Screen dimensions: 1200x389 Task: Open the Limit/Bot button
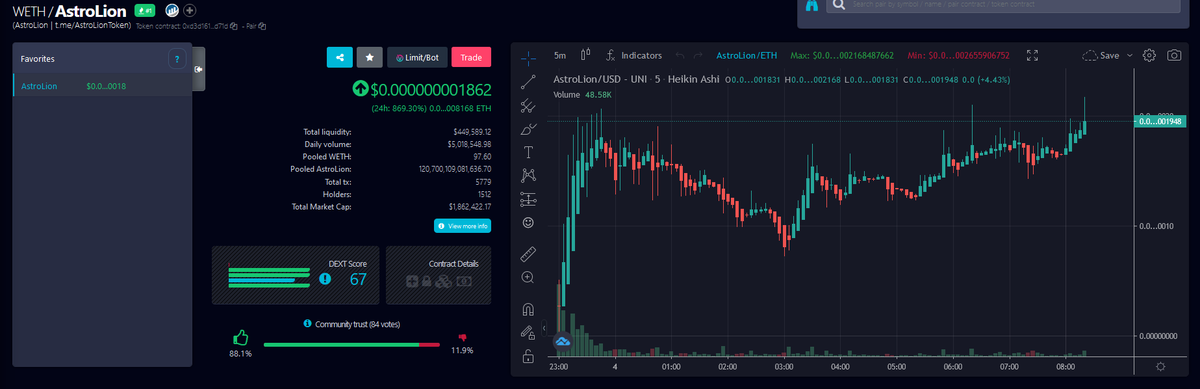[416, 57]
